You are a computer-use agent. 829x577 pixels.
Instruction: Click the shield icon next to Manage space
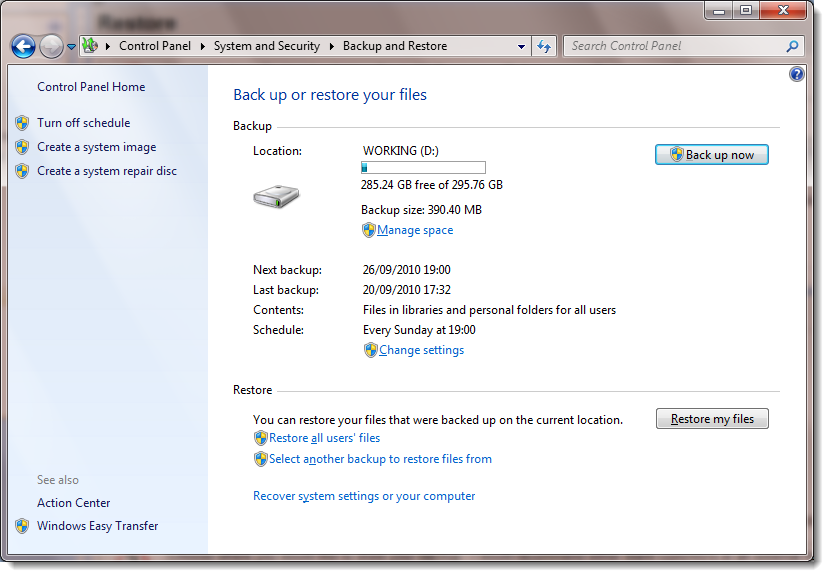tap(369, 230)
